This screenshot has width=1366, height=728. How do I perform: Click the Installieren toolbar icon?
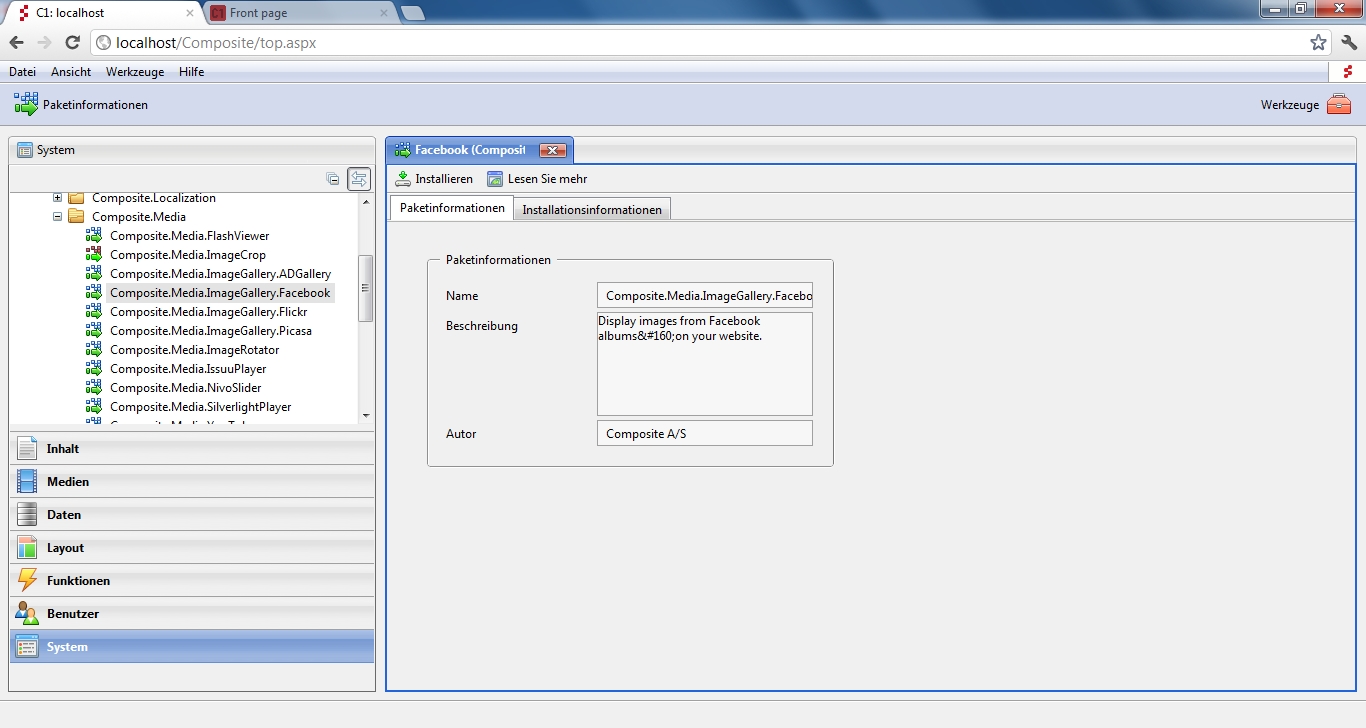pos(403,179)
